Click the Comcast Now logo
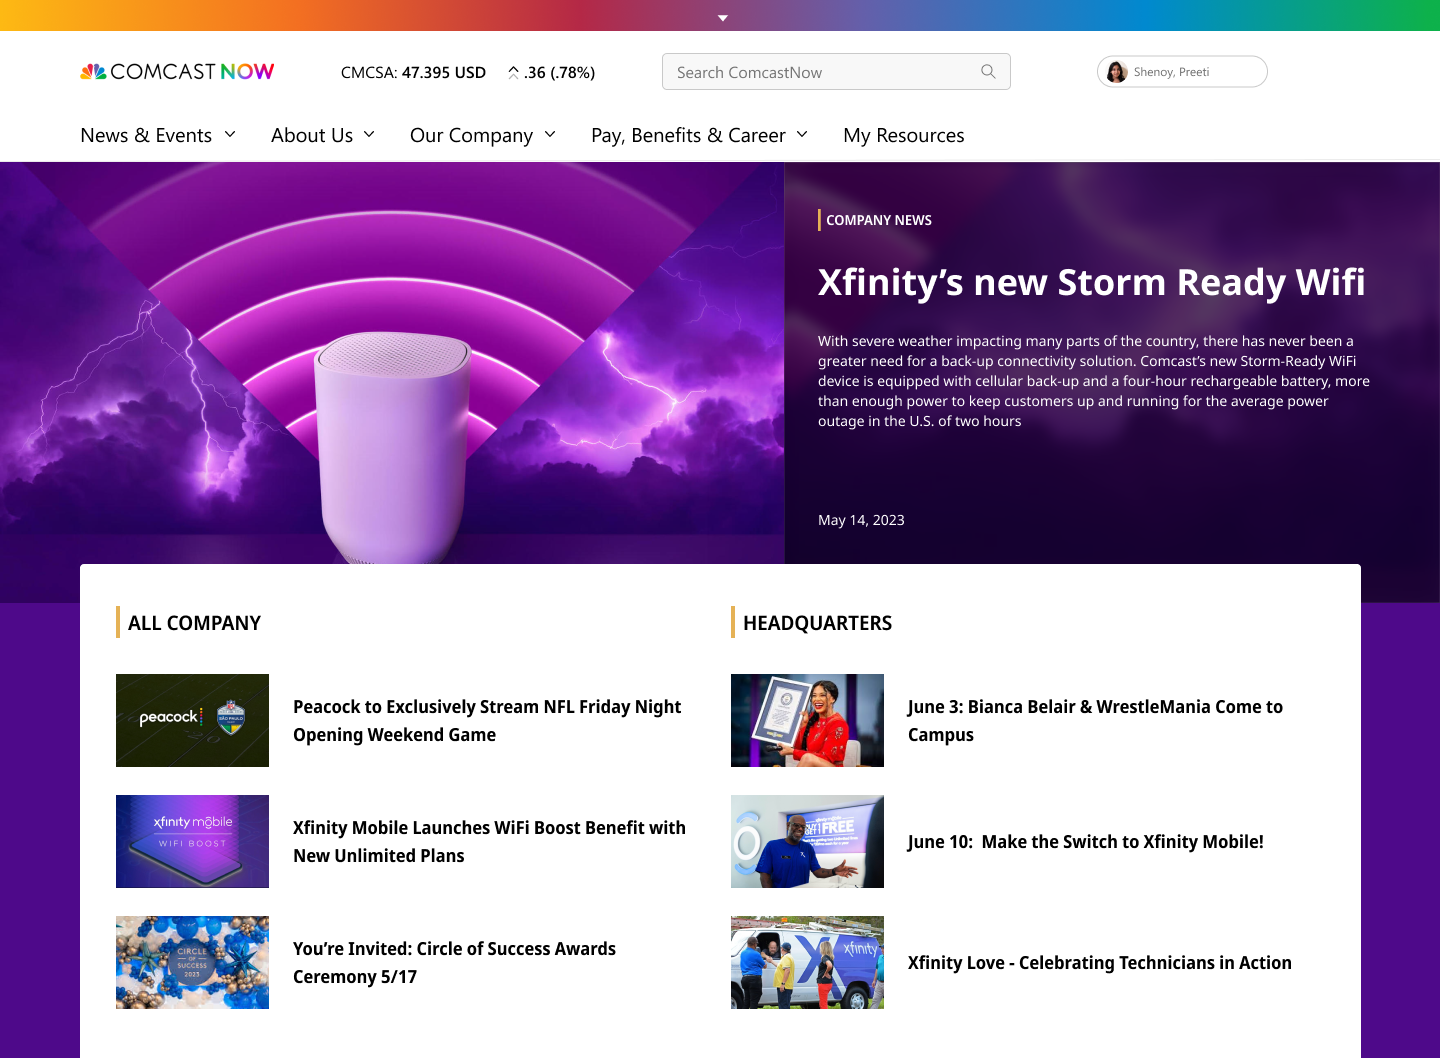Screen dimensions: 1440x1058 [x=177, y=72]
